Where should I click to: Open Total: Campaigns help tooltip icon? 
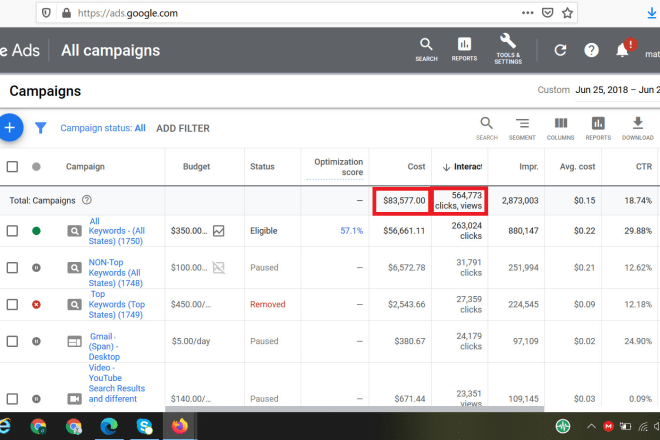pos(87,200)
